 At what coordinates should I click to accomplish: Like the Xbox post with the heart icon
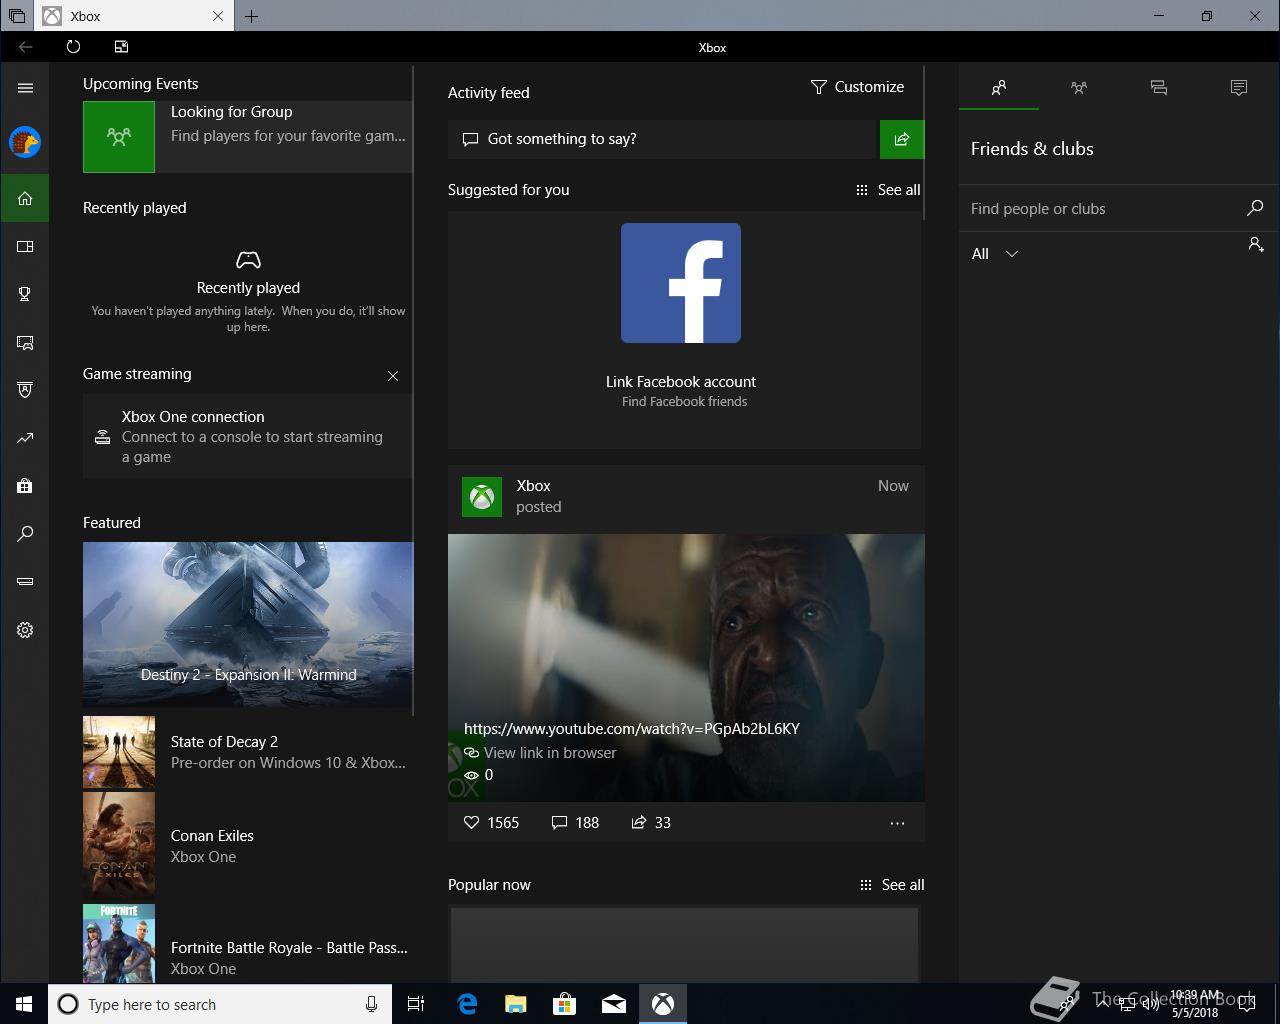pos(472,822)
